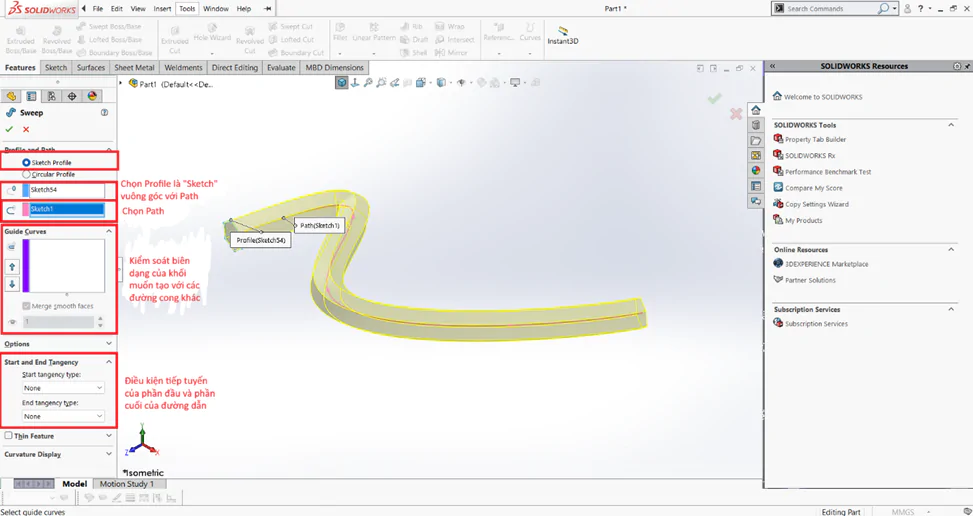Click the Search Commands magnifier icon

(883, 9)
